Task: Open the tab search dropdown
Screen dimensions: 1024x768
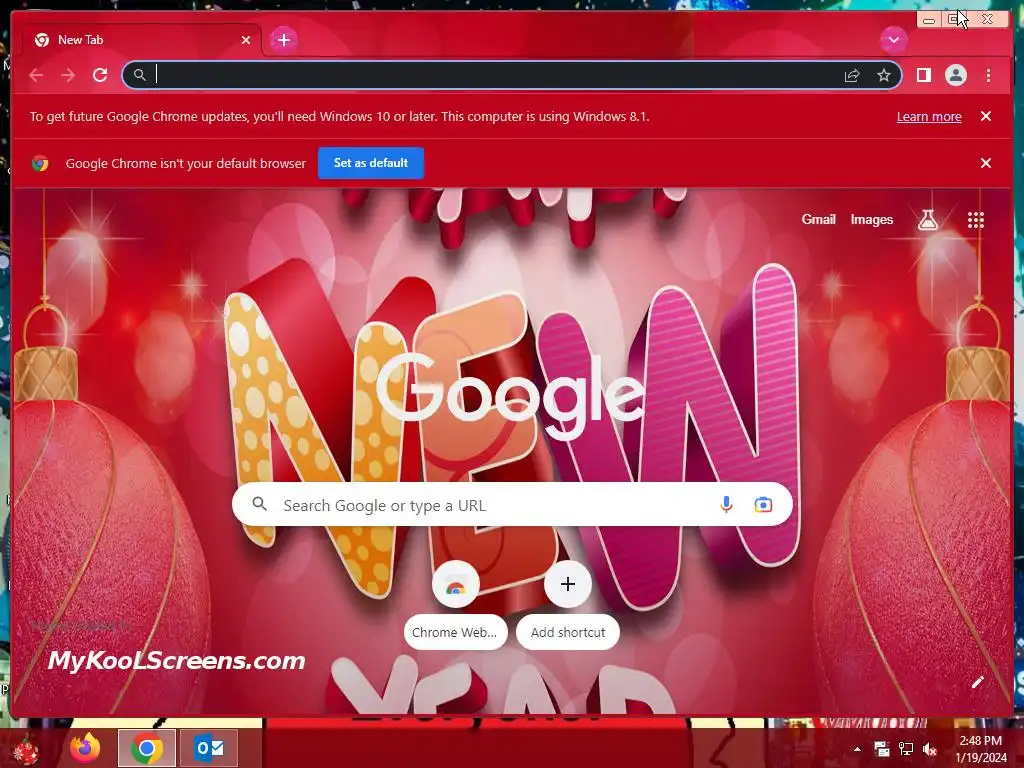Action: 893,40
